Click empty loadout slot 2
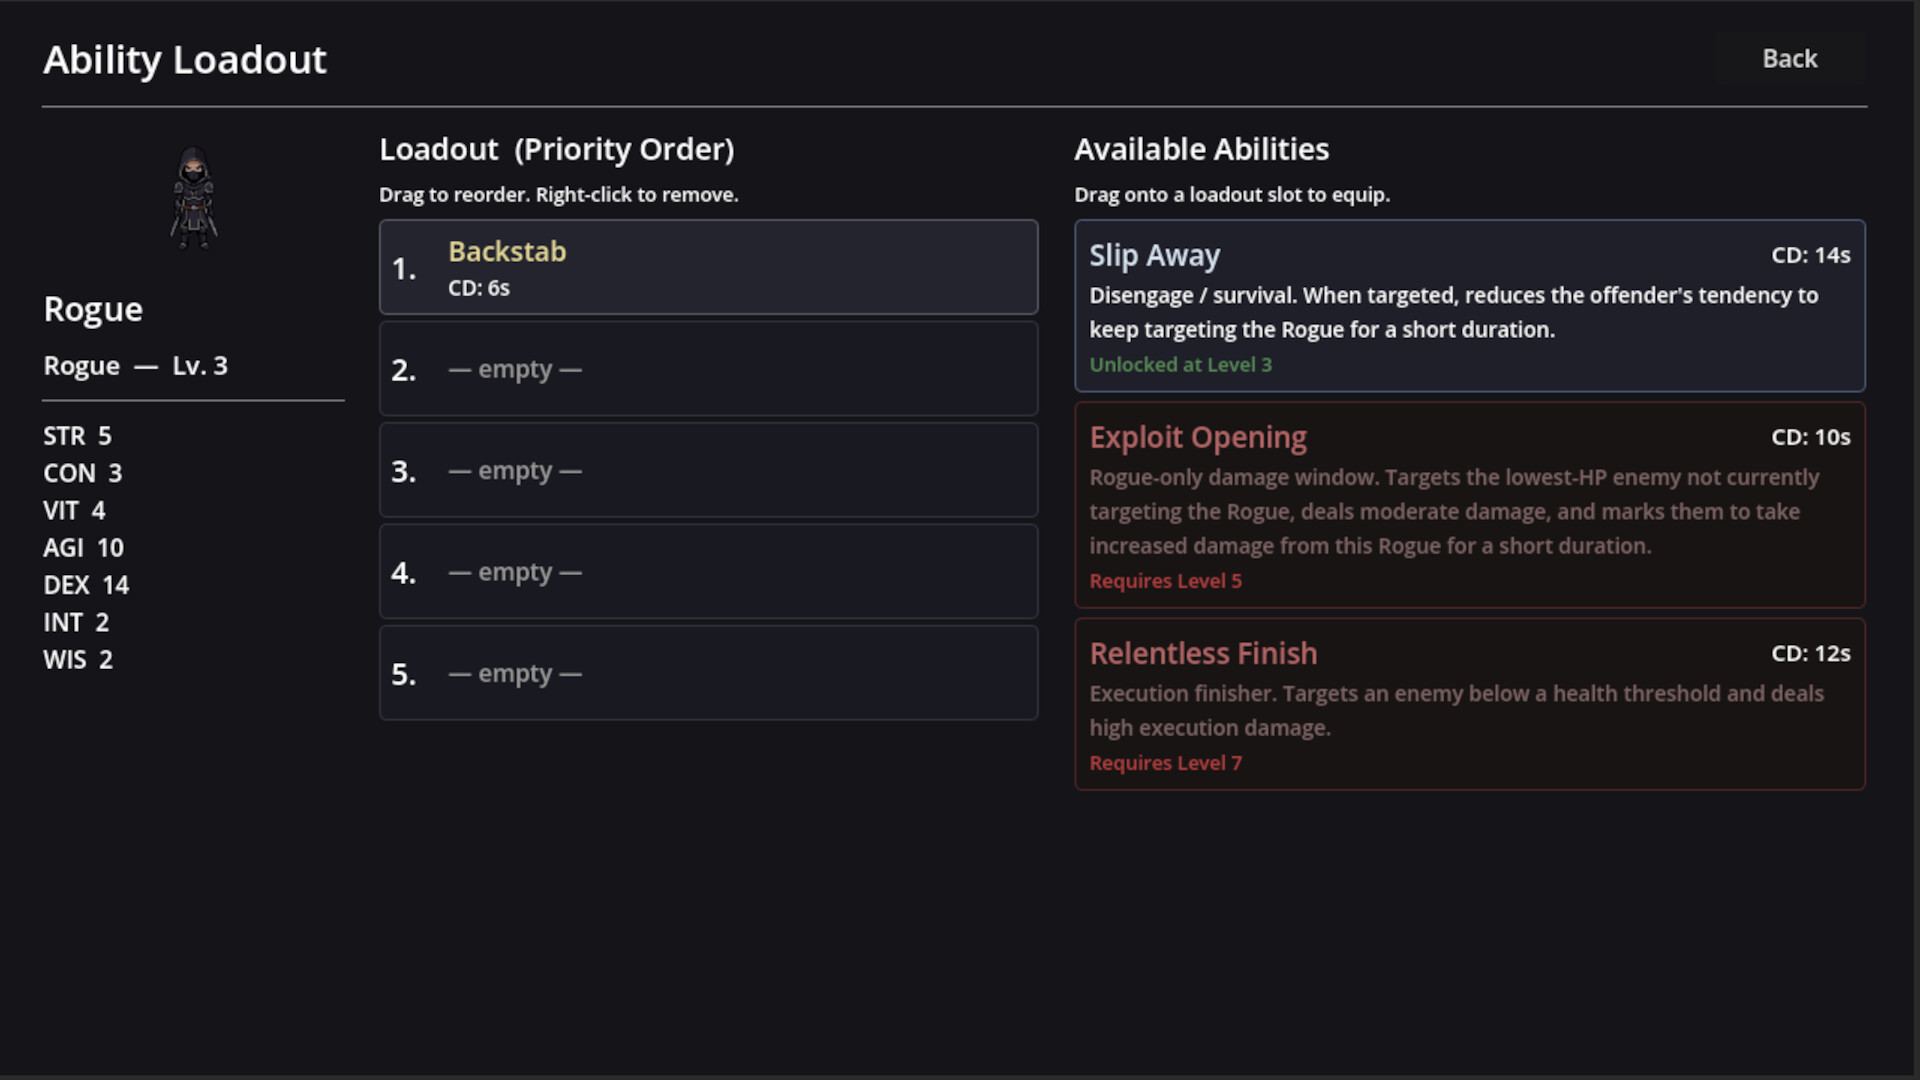Image resolution: width=1920 pixels, height=1080 pixels. tap(708, 369)
